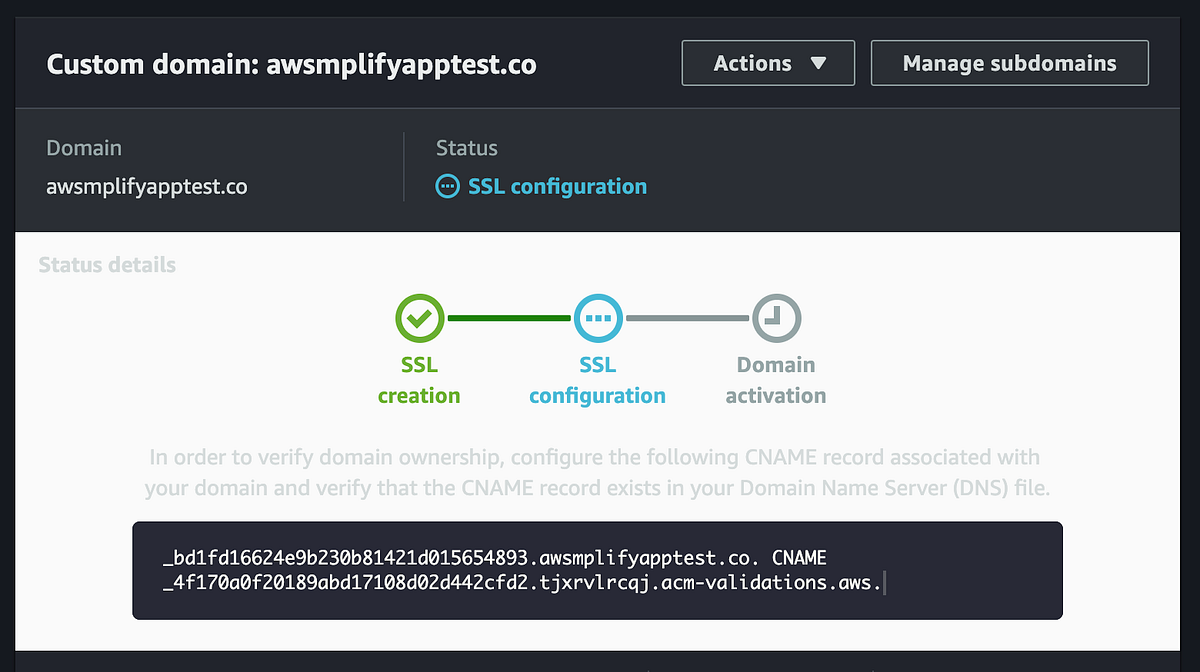The width and height of the screenshot is (1200, 672).
Task: Click the Custom domain page title
Action: (292, 63)
